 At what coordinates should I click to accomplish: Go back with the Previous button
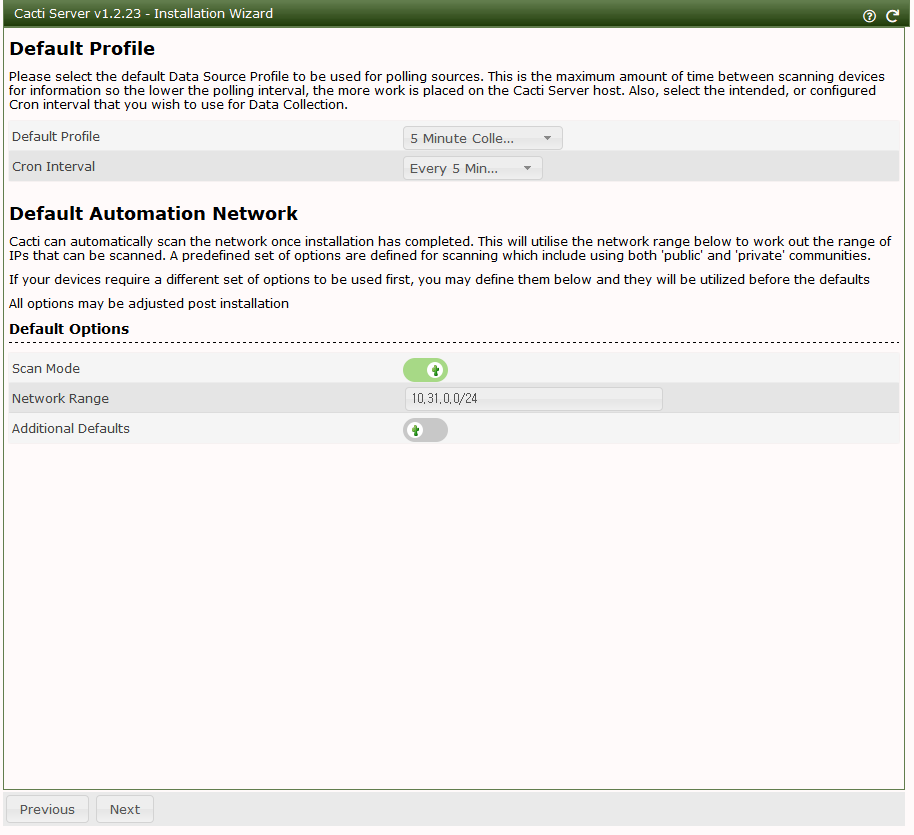tap(47, 809)
